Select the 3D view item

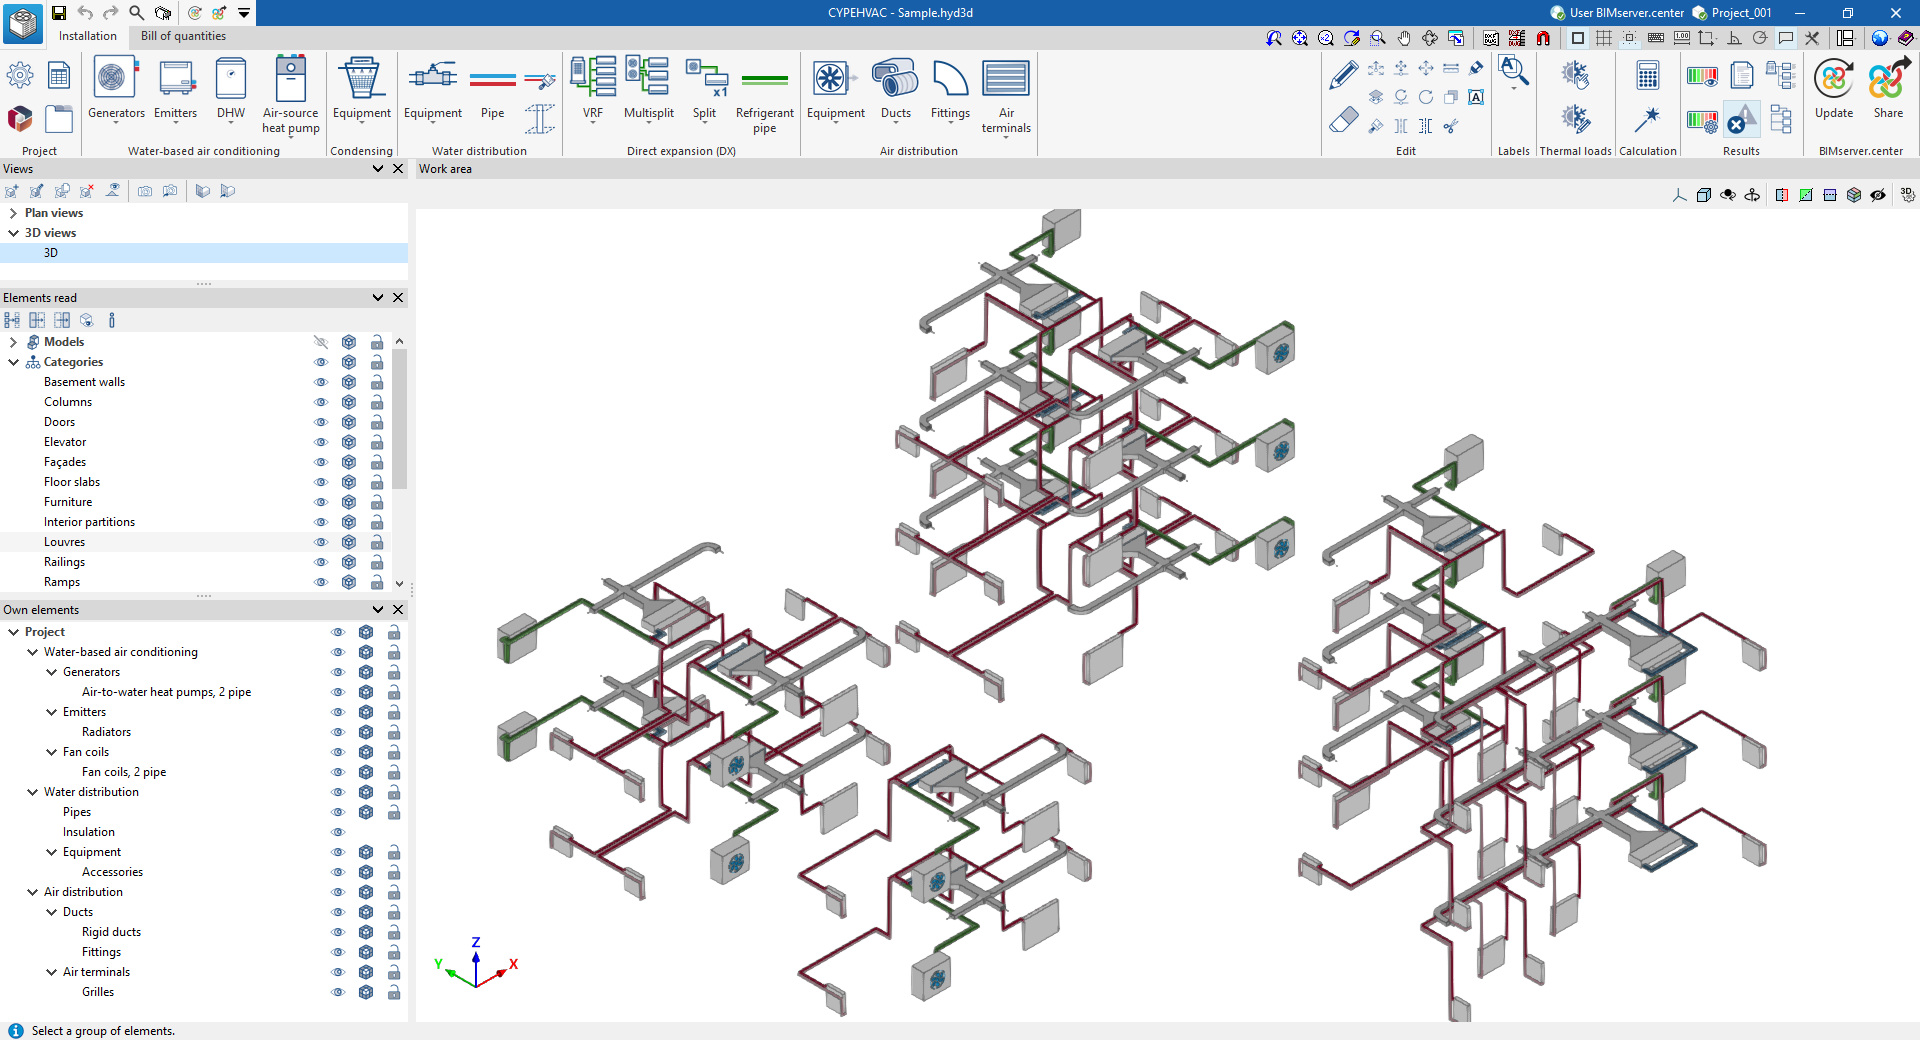pos(50,253)
